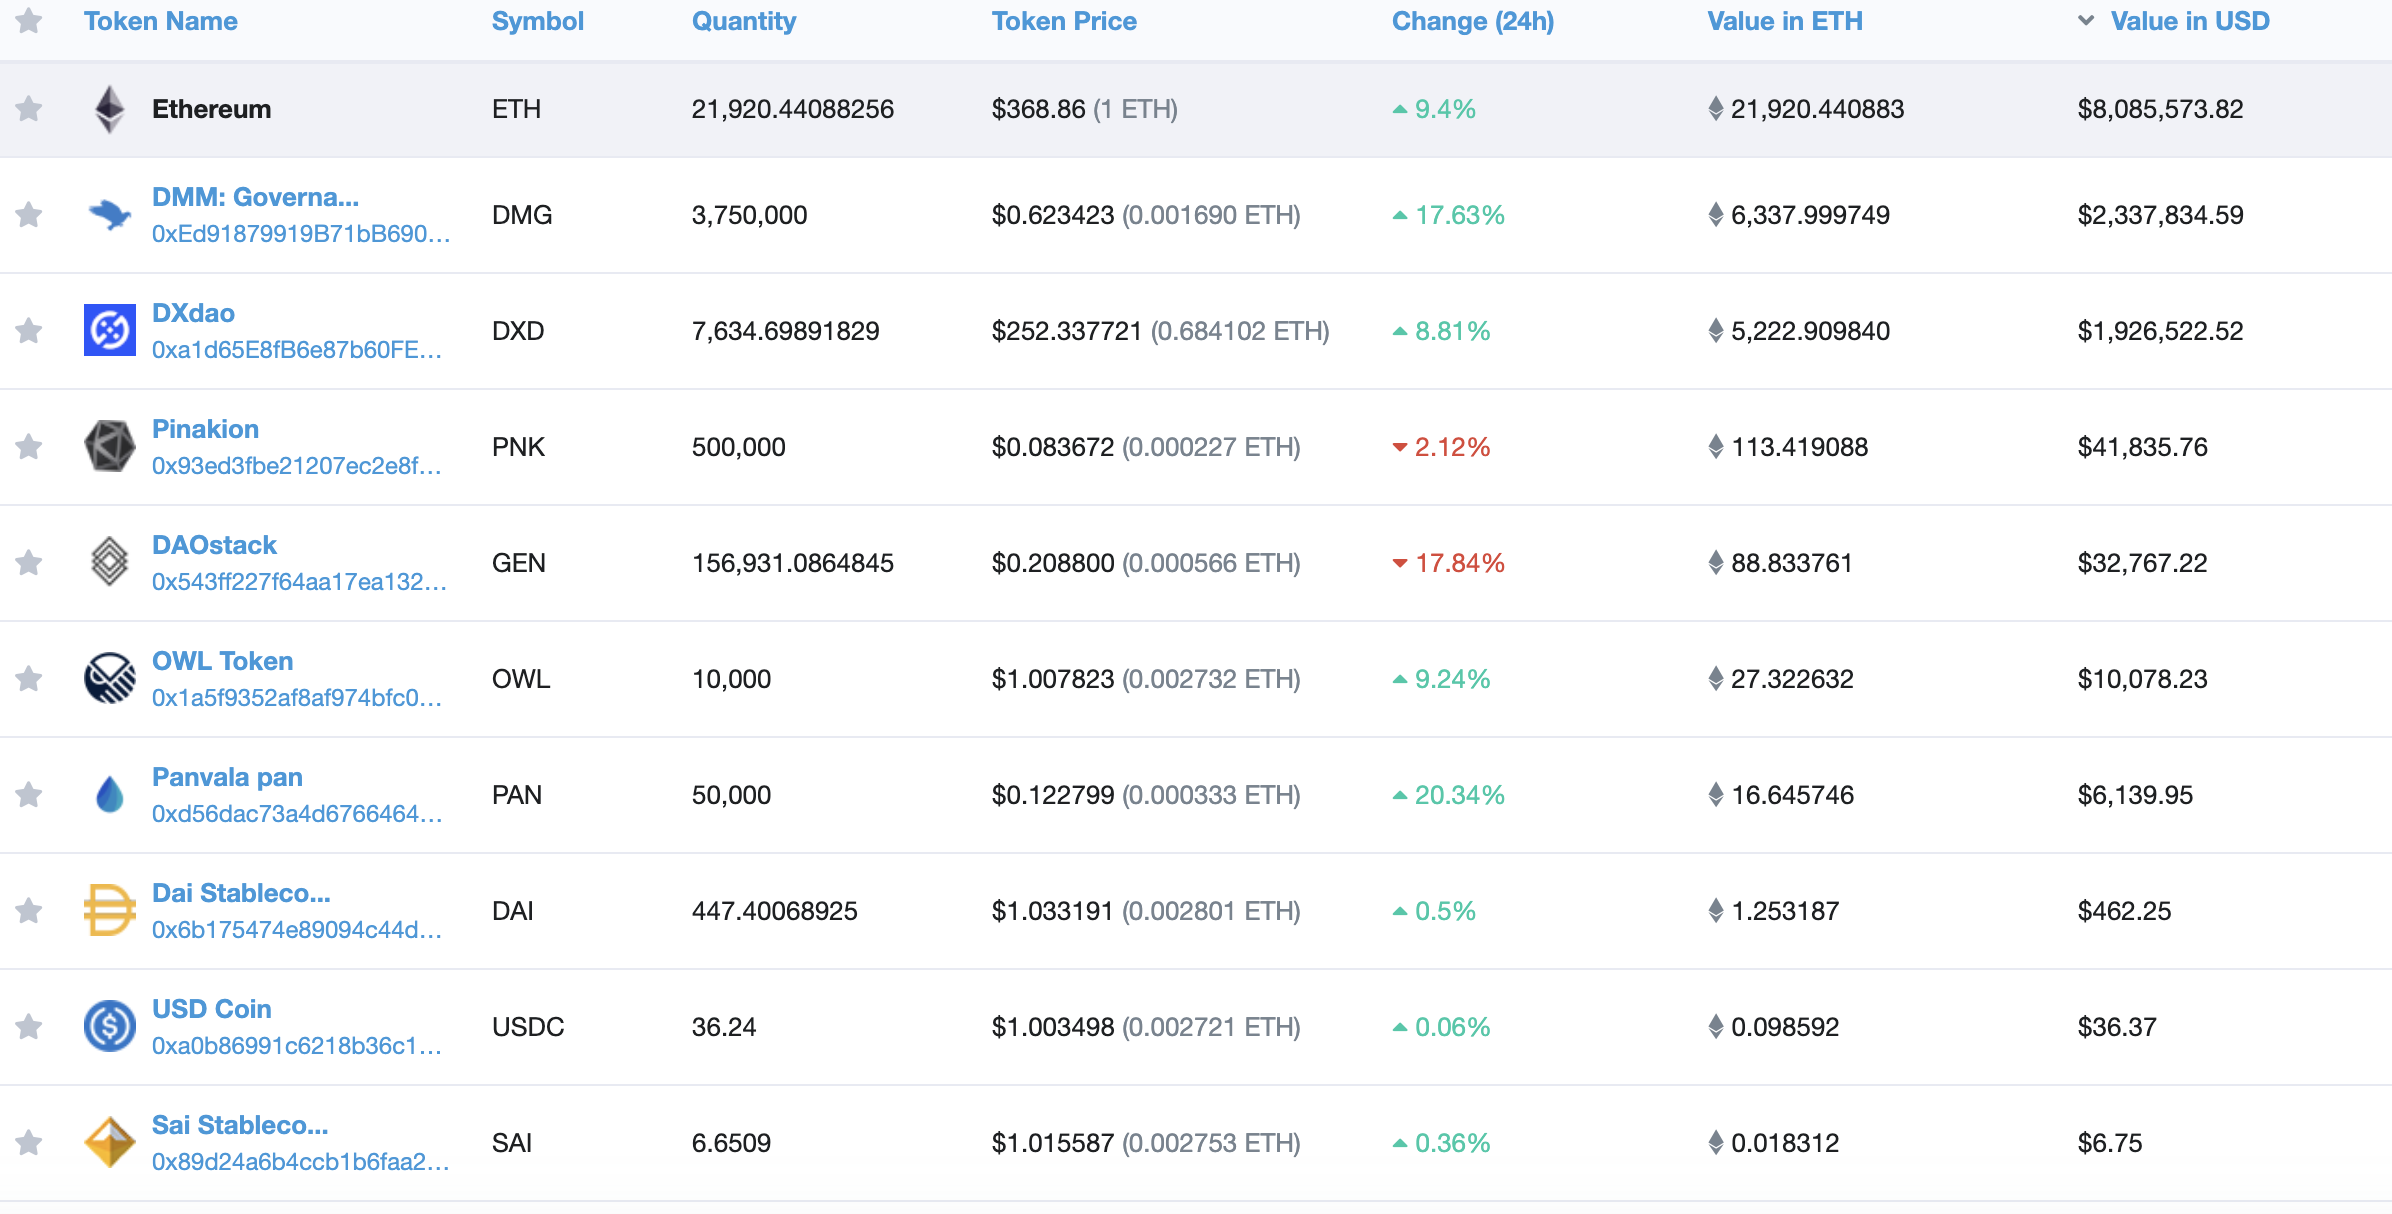Screen dimensions: 2392x1214
Task: Click the sort chevron beside Value in USD
Action: (2086, 21)
